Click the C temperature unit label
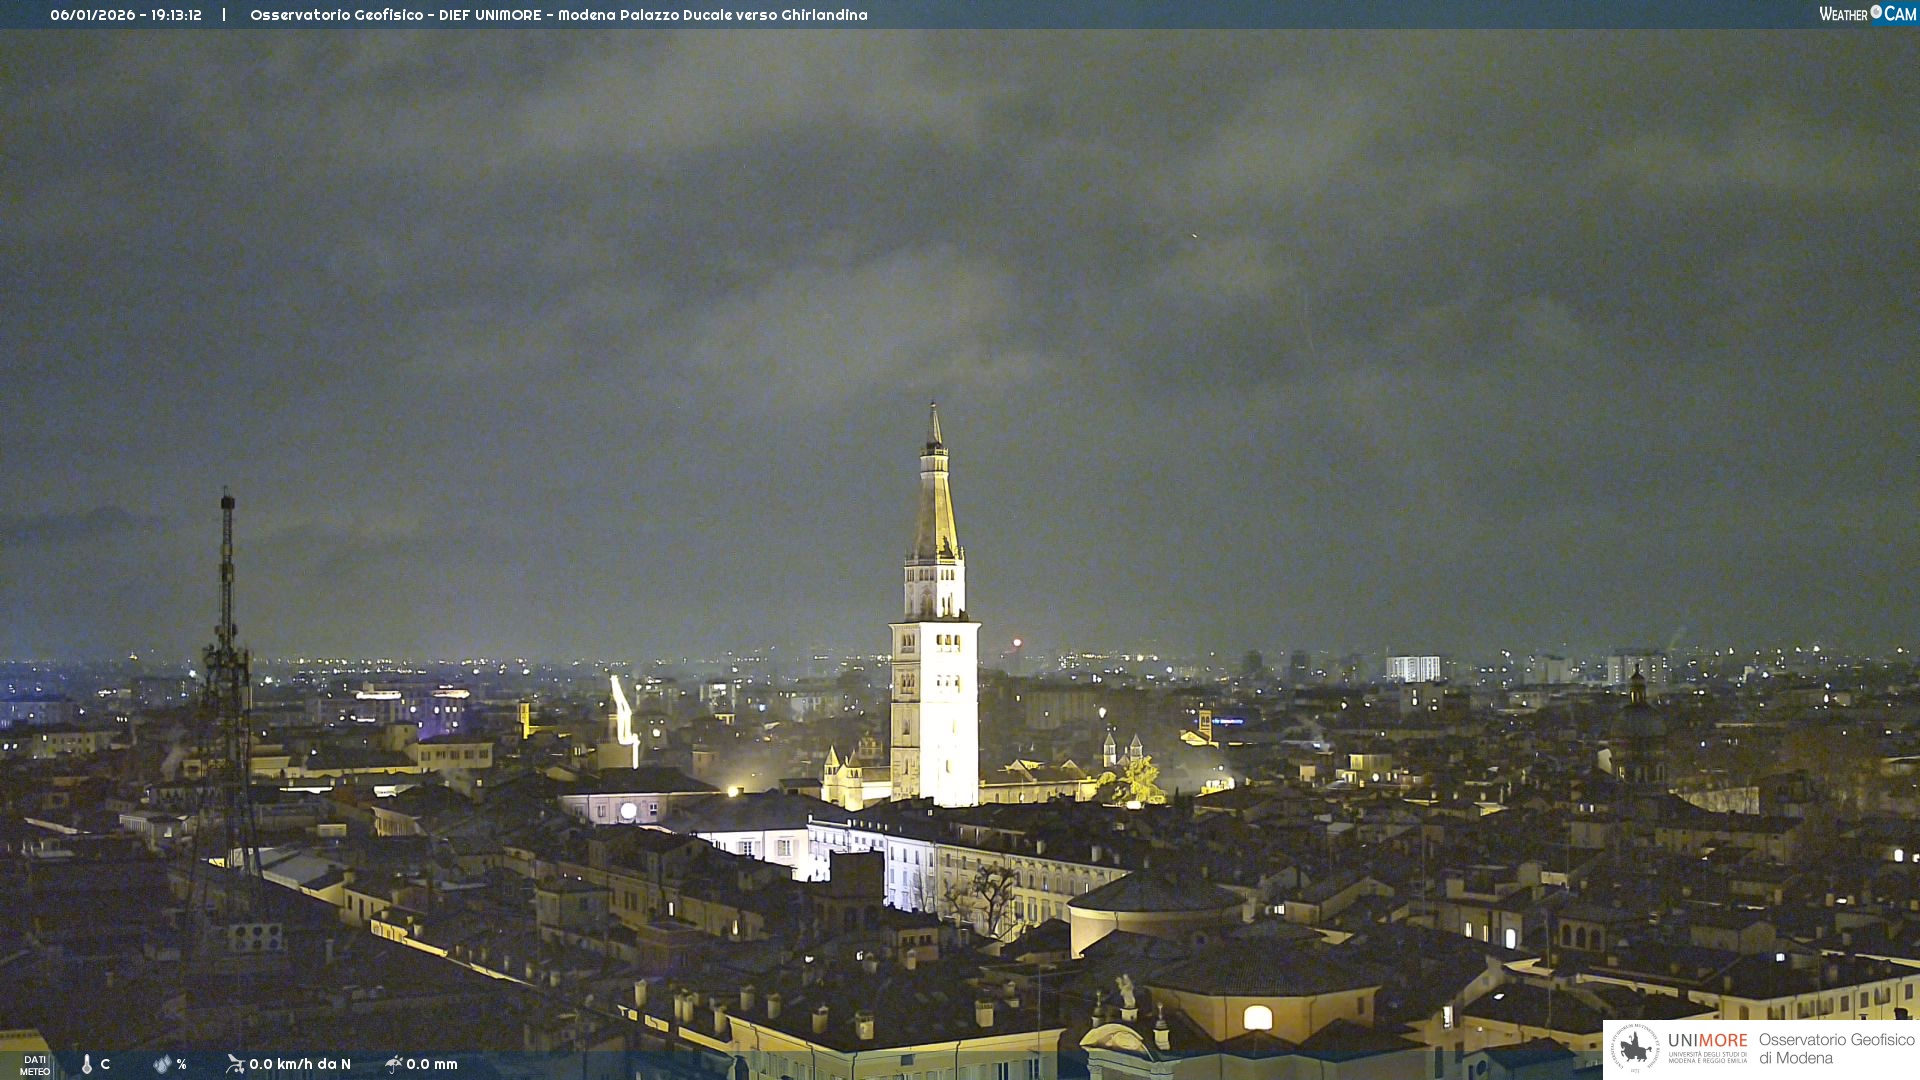This screenshot has height=1080, width=1920. (105, 1064)
